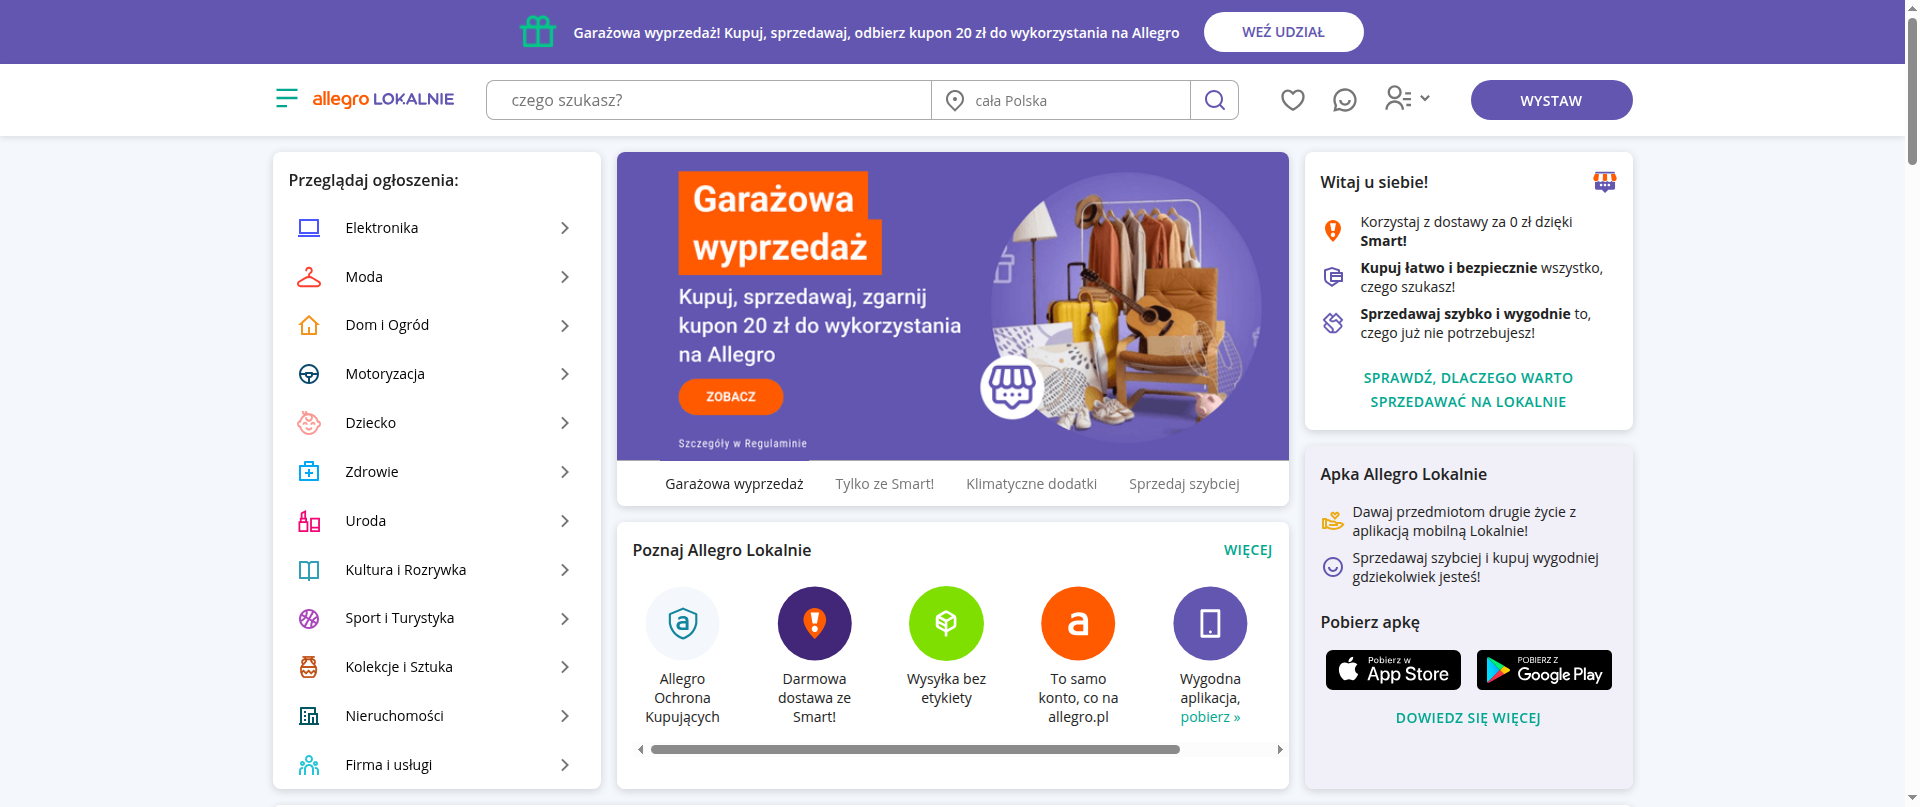Expand the user account dropdown arrow
Viewport: 1920px width, 807px height.
tap(1425, 98)
